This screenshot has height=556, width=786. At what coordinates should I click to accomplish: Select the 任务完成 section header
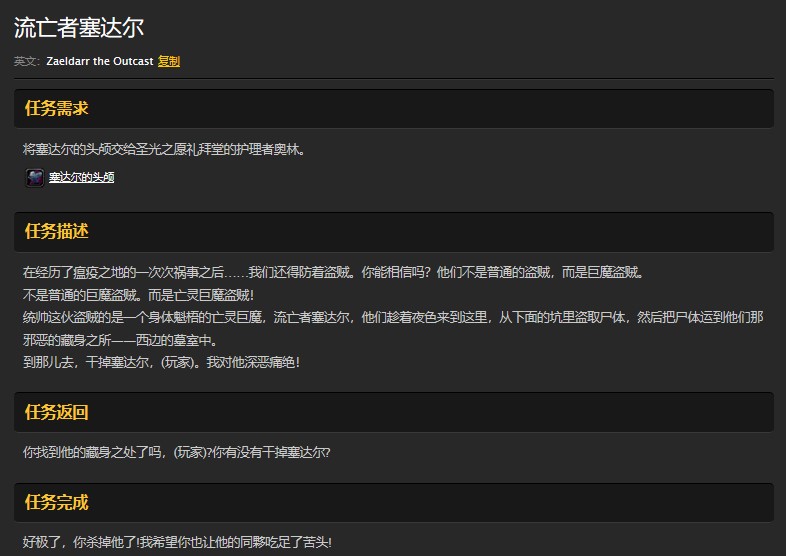57,502
